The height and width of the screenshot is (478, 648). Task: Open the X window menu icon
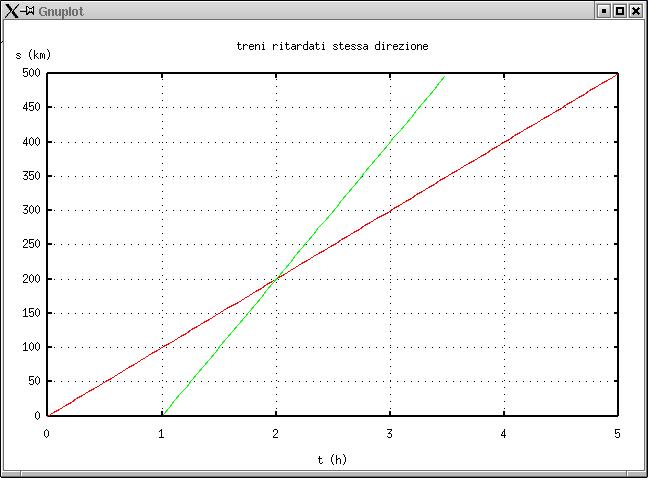(x=11, y=10)
